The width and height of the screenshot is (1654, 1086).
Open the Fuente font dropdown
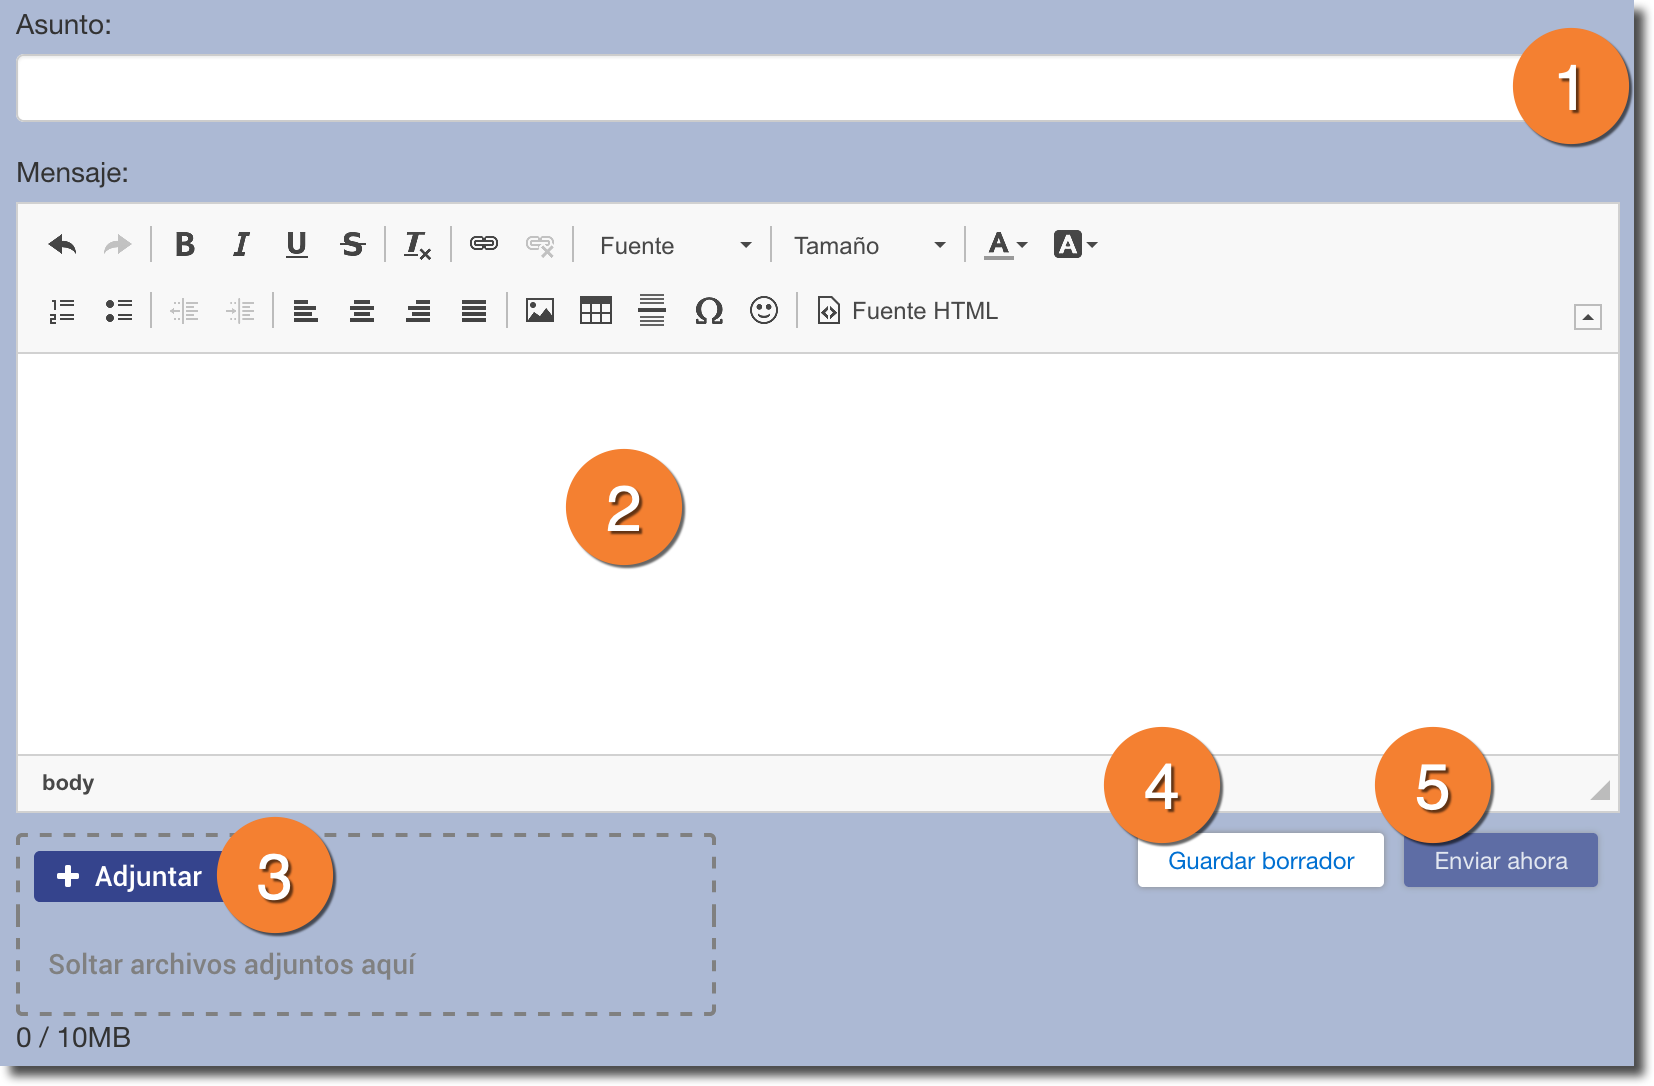[674, 246]
